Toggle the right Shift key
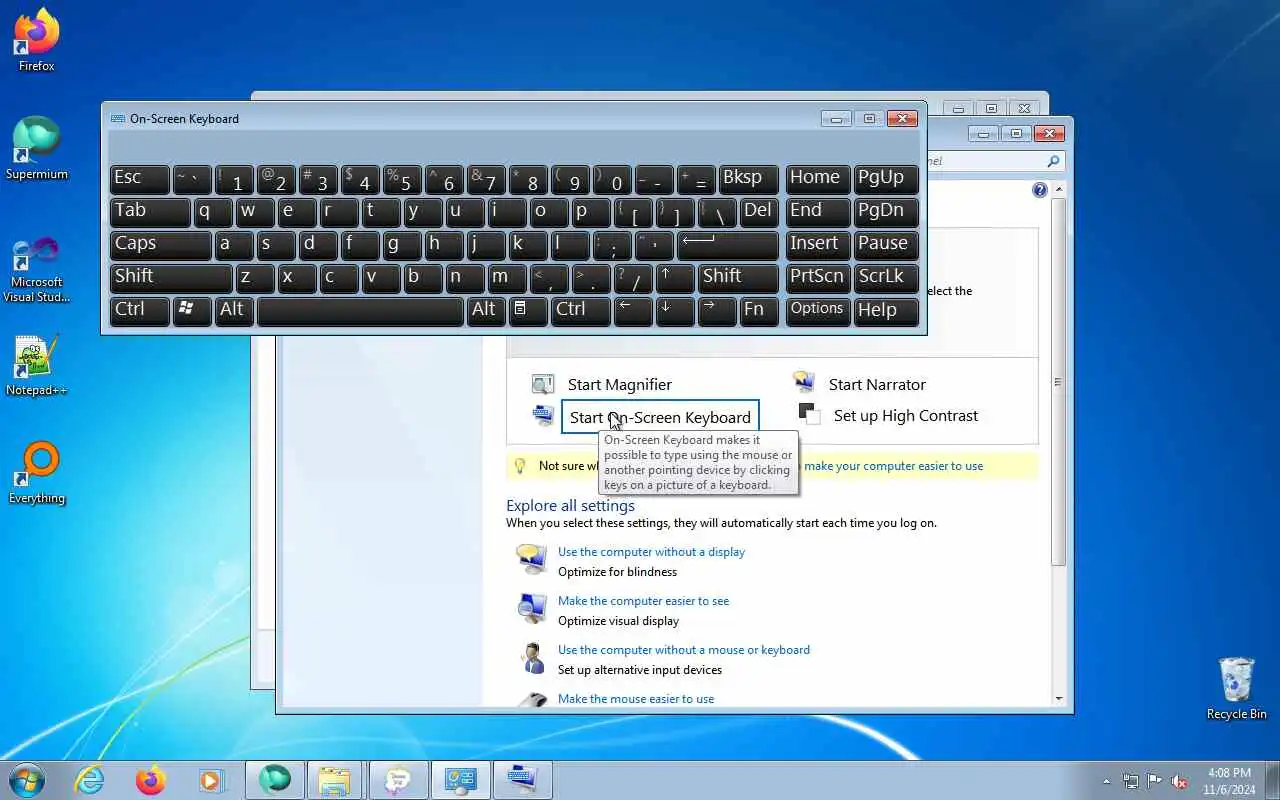 (738, 277)
